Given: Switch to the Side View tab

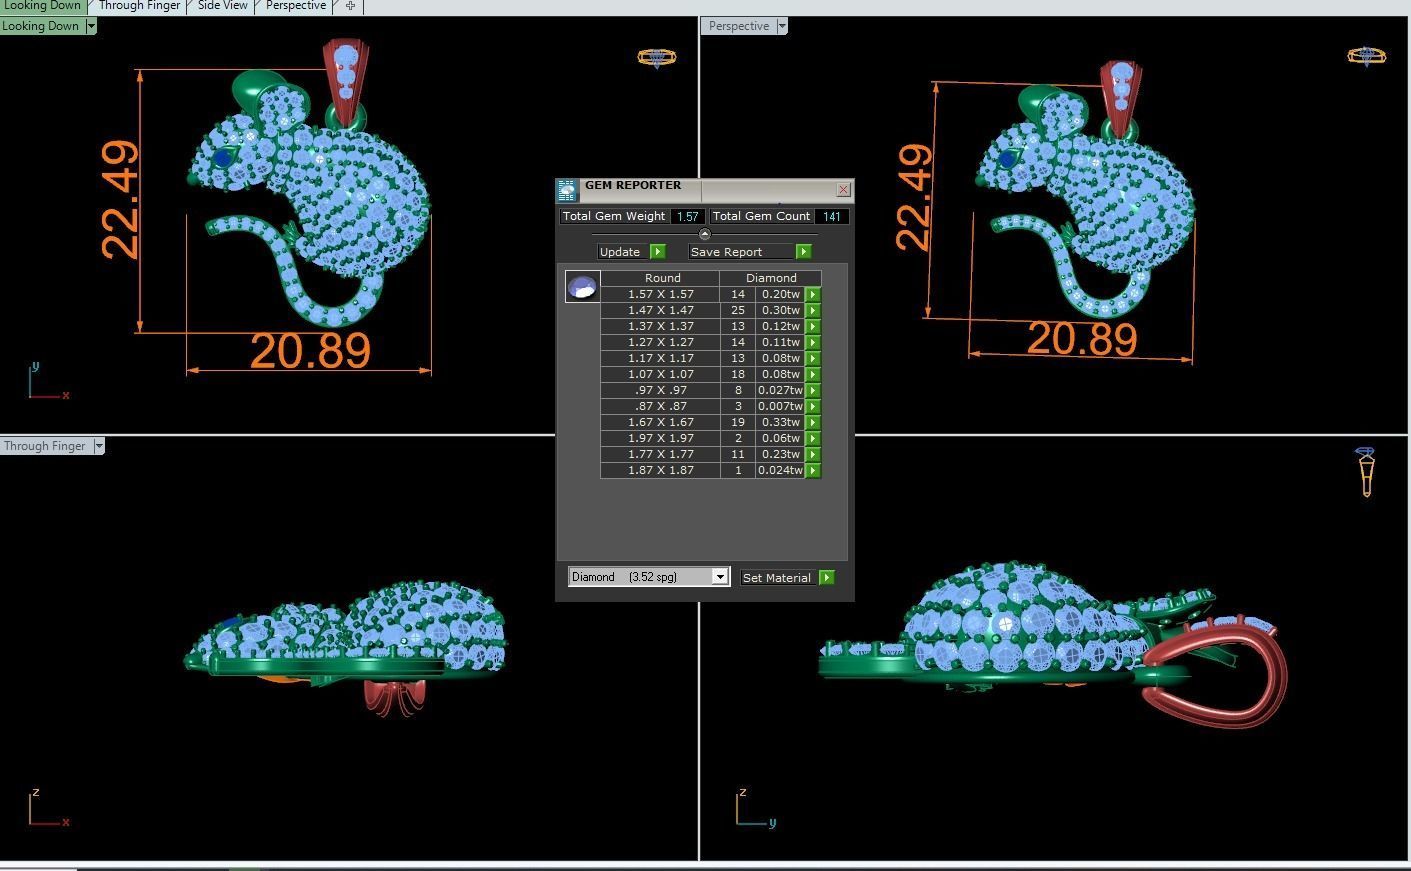Looking at the screenshot, I should pyautogui.click(x=223, y=6).
